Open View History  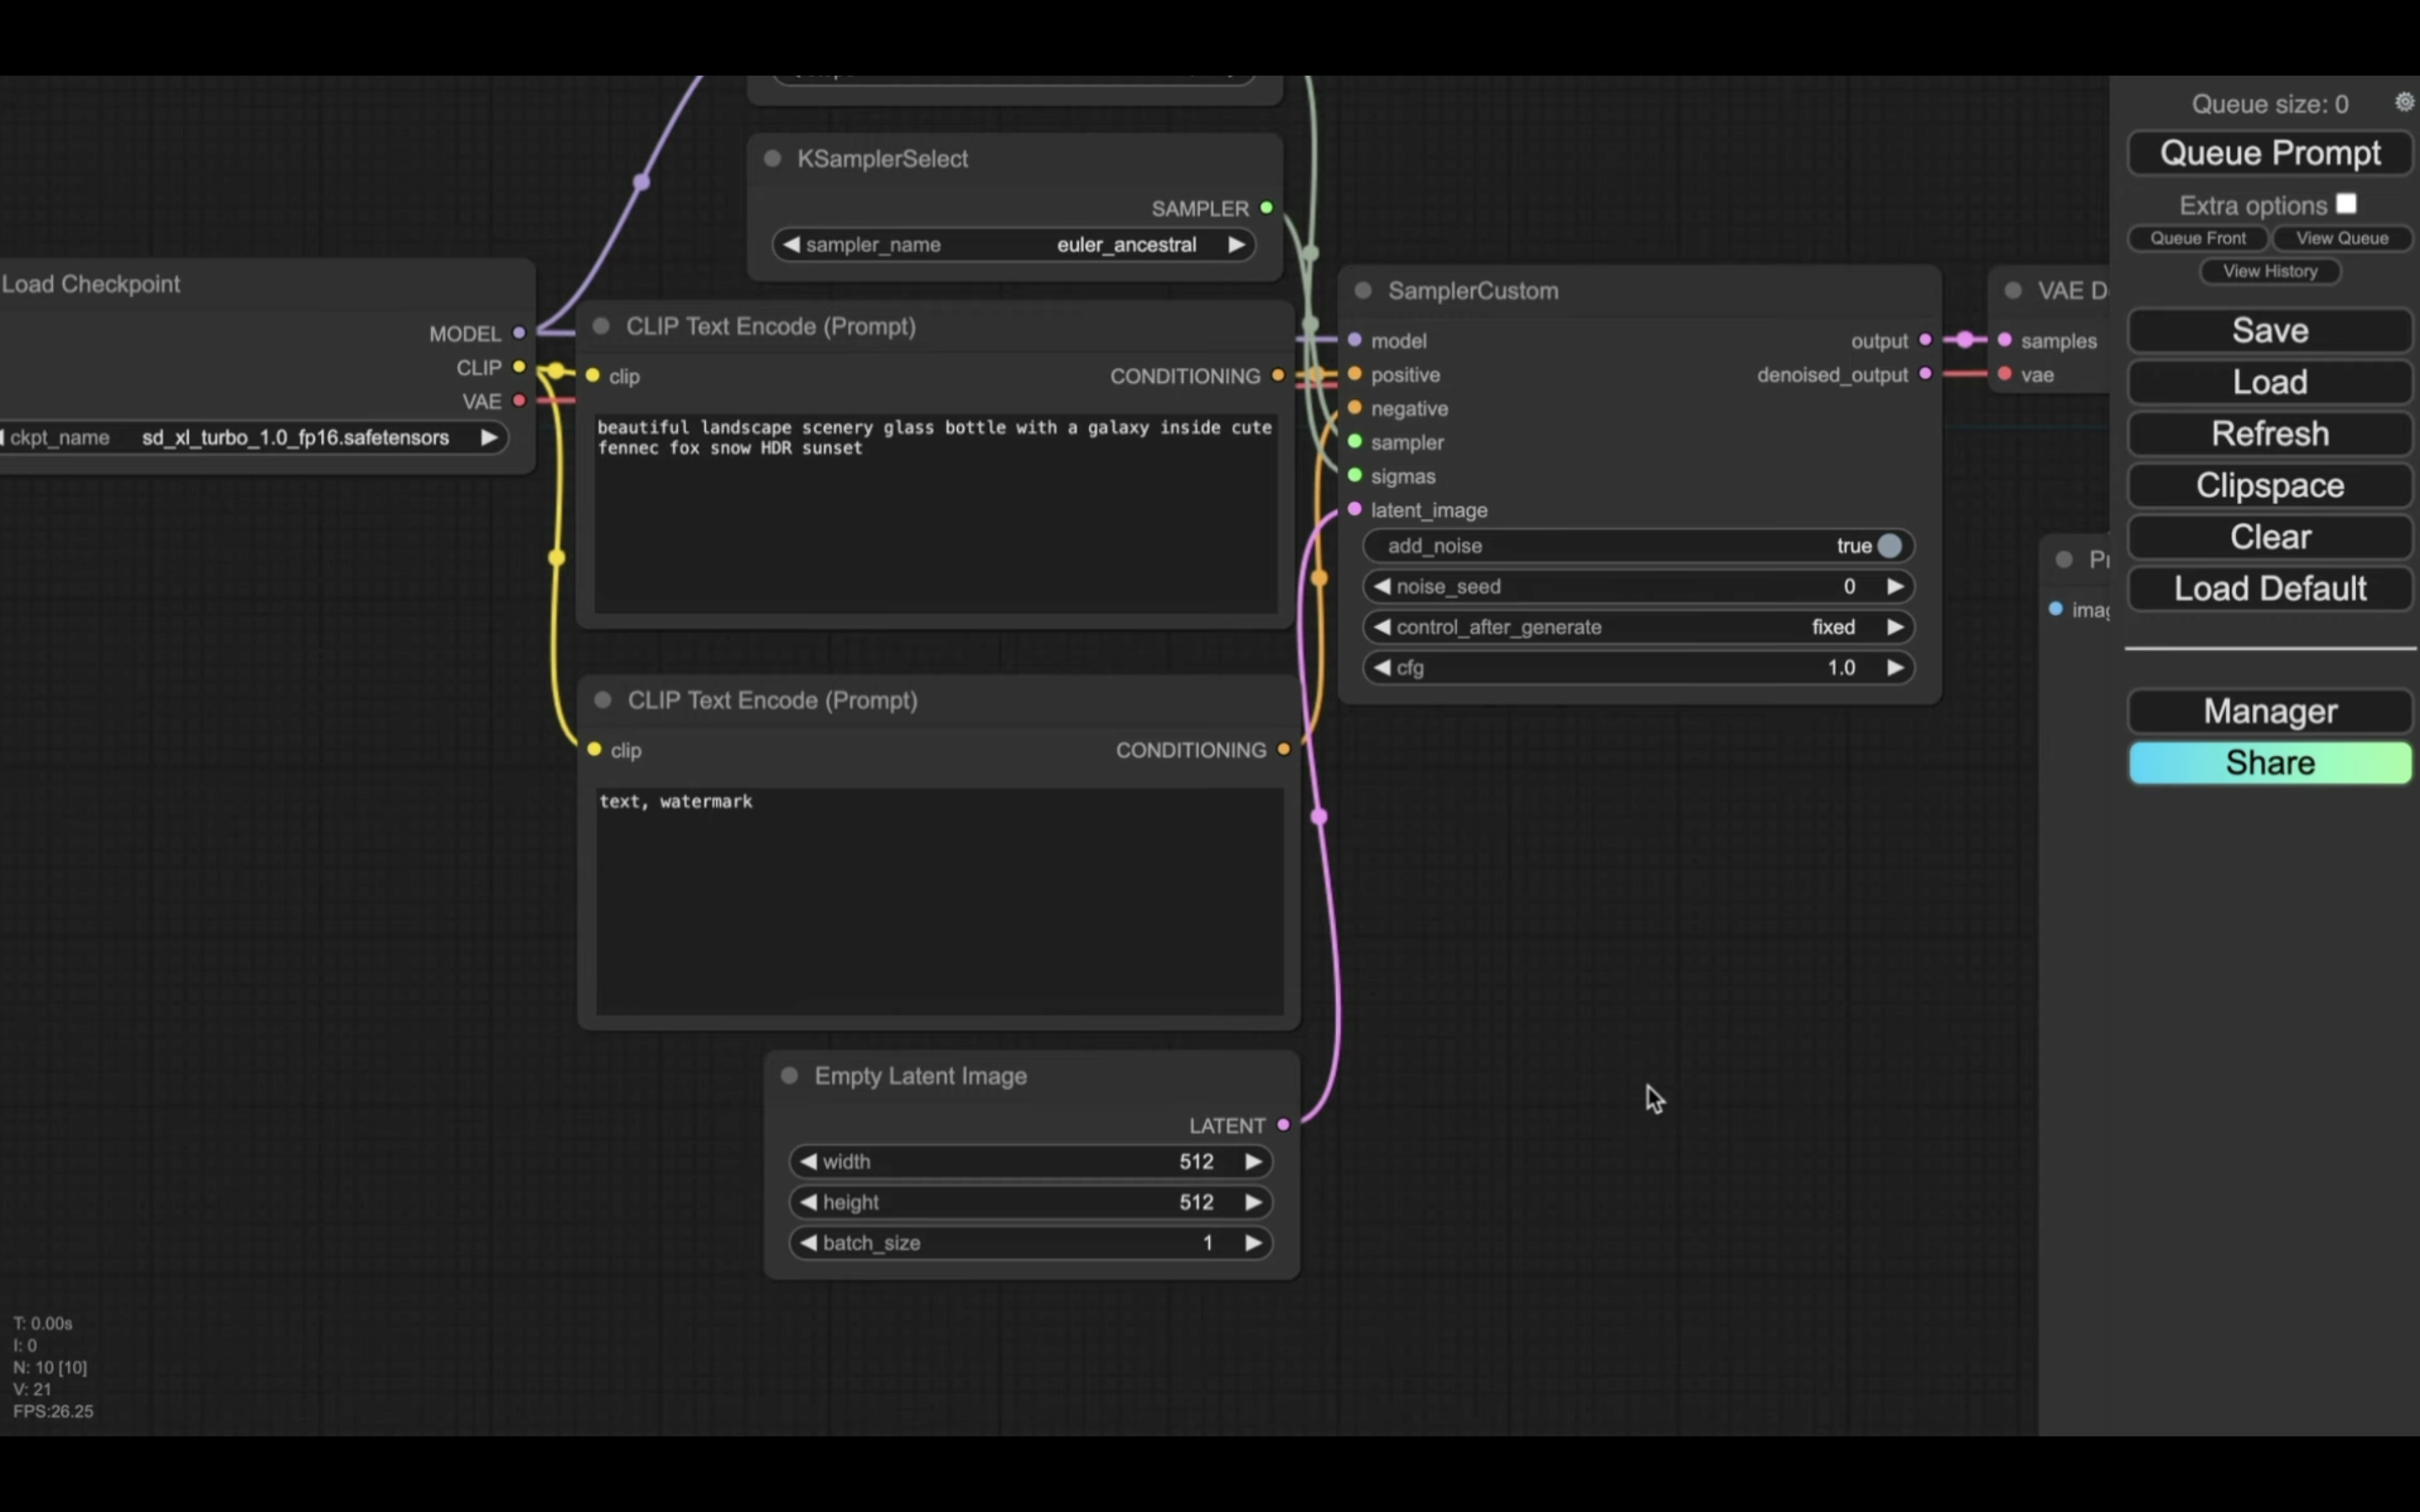point(2270,271)
